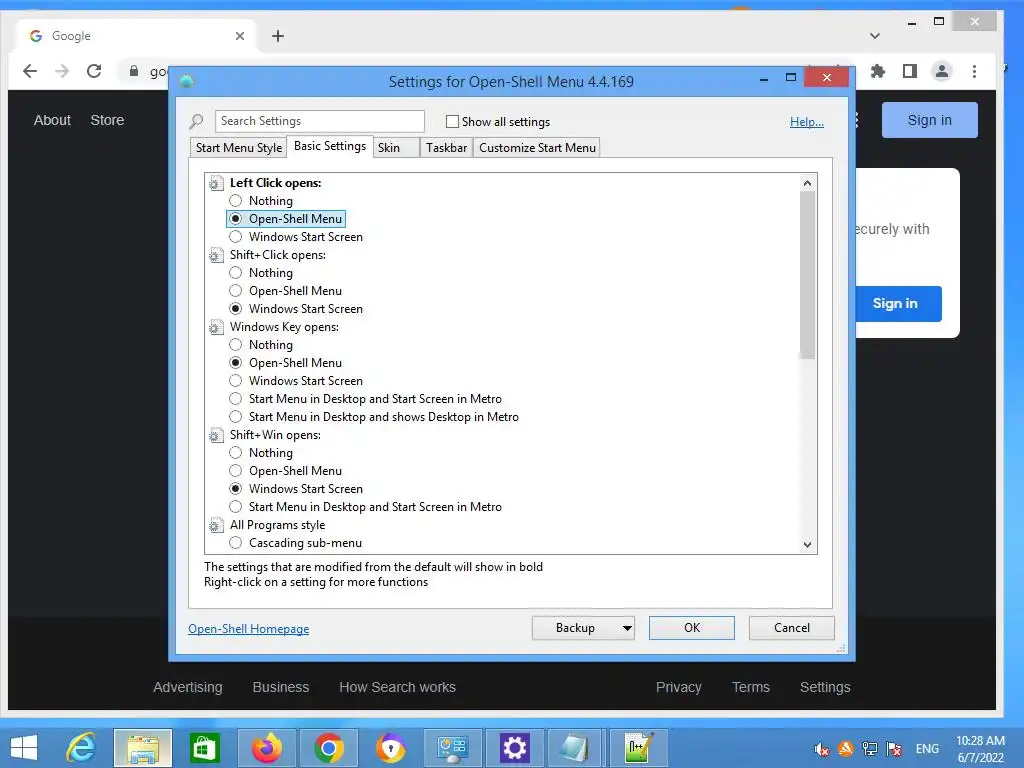Open the purple gear settings app on taskbar
This screenshot has width=1024, height=768.
point(515,748)
